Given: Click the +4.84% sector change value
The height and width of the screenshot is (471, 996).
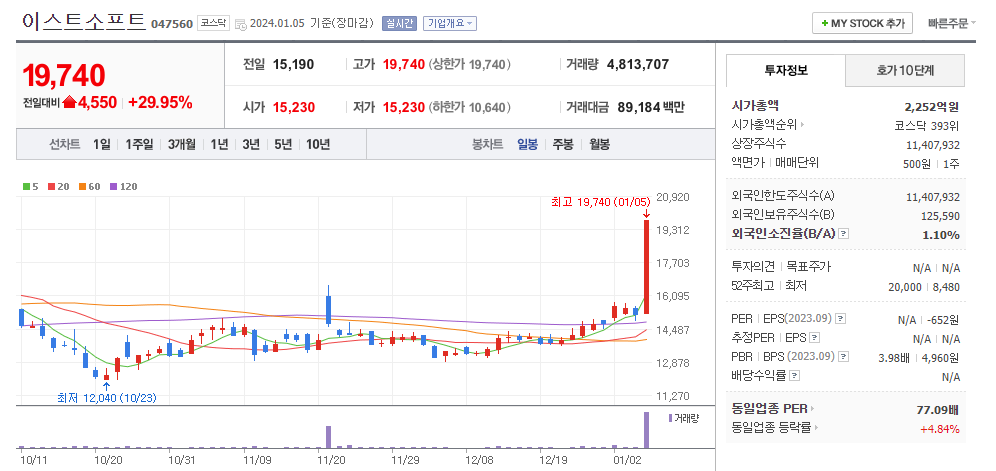Looking at the screenshot, I should [x=939, y=428].
